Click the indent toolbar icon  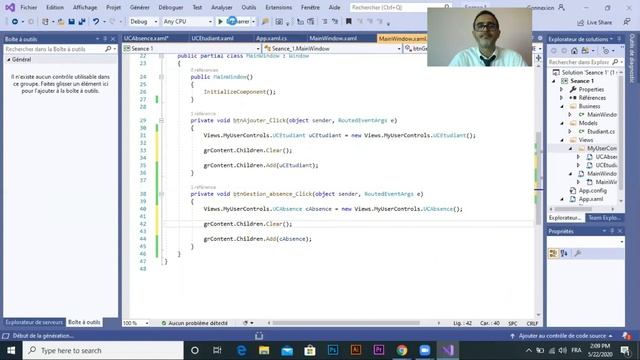click(x=325, y=22)
